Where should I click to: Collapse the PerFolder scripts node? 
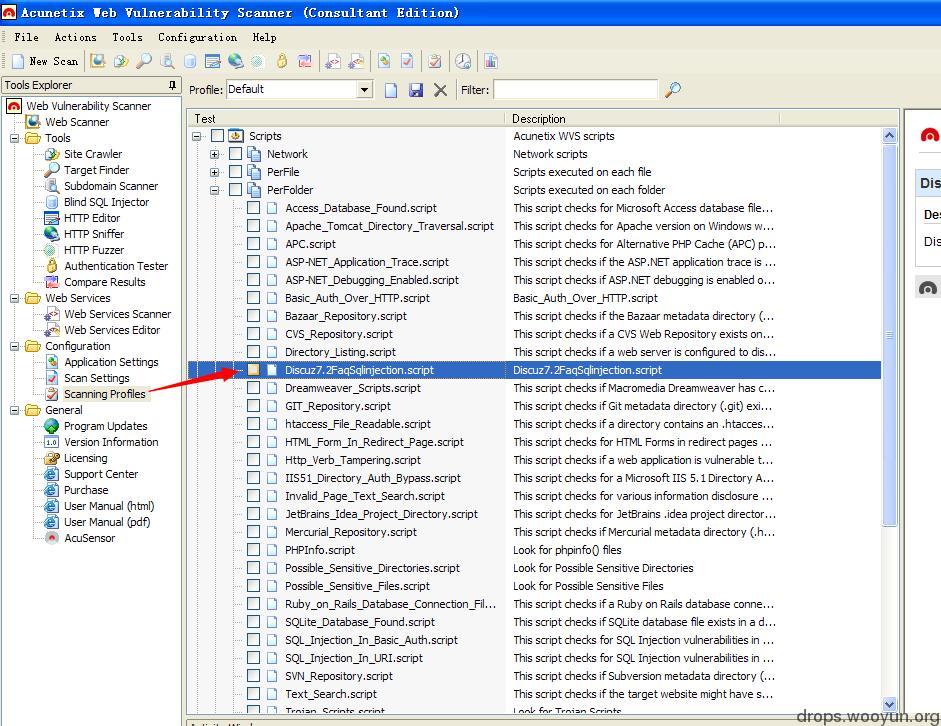214,190
